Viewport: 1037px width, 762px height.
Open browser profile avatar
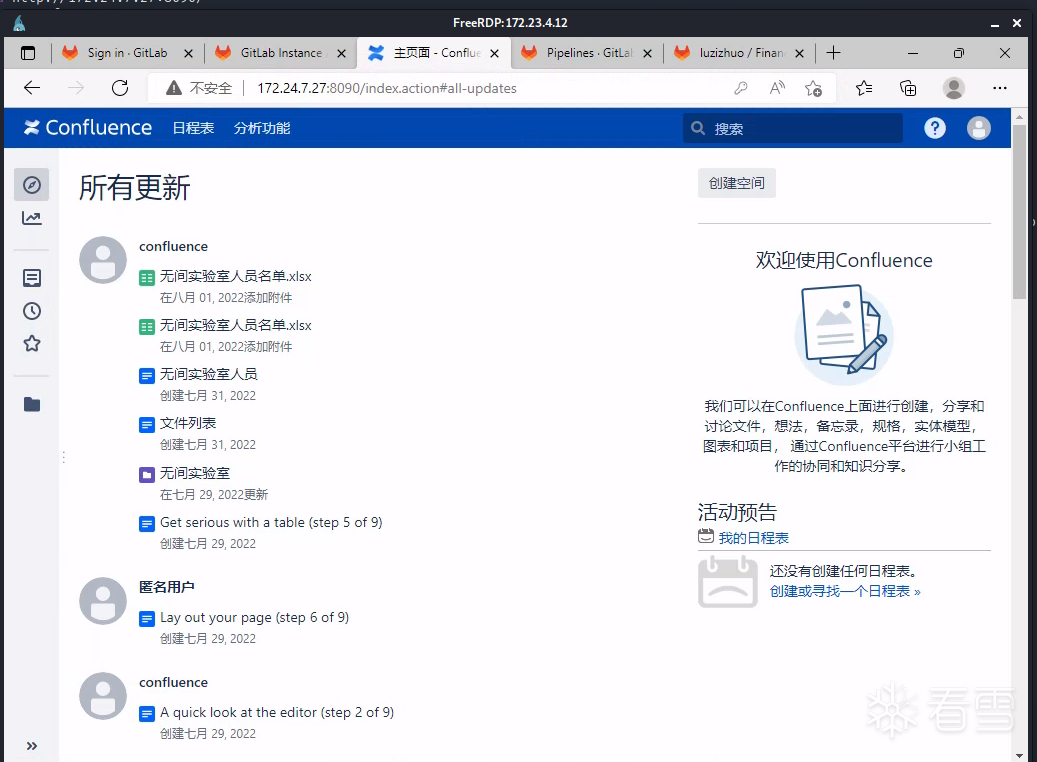pos(954,88)
